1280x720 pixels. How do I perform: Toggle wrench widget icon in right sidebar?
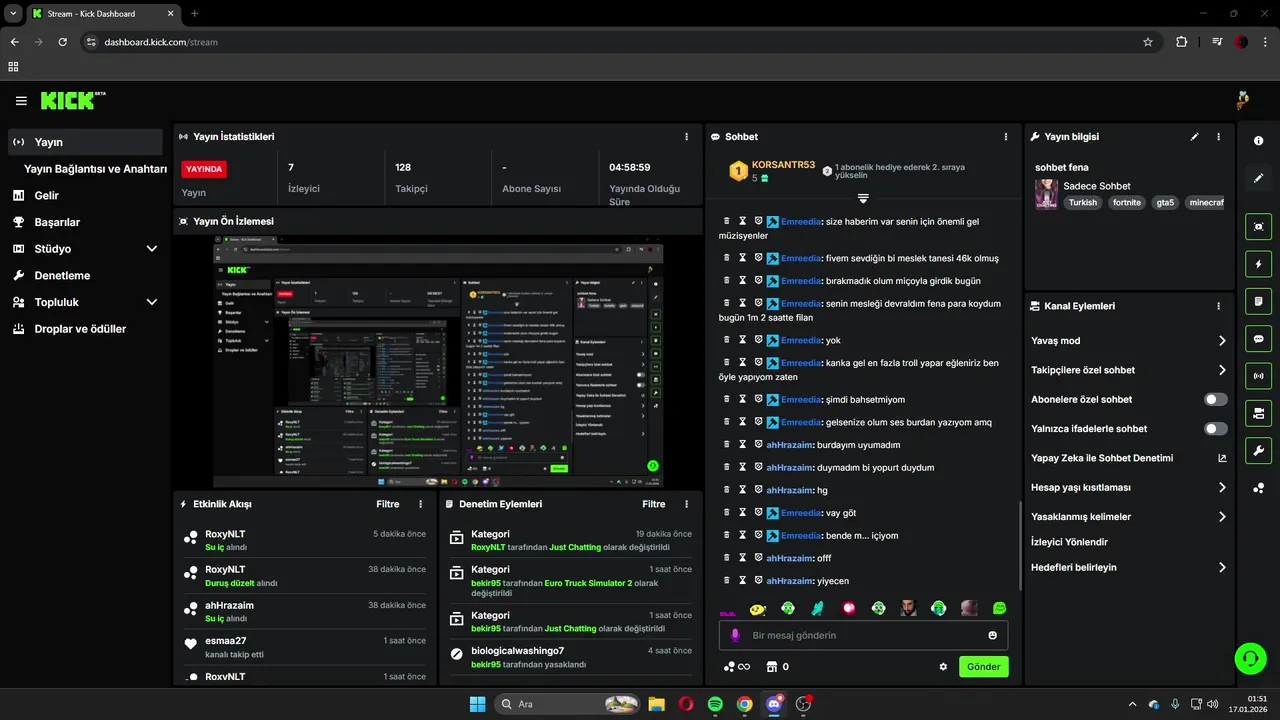click(1258, 450)
